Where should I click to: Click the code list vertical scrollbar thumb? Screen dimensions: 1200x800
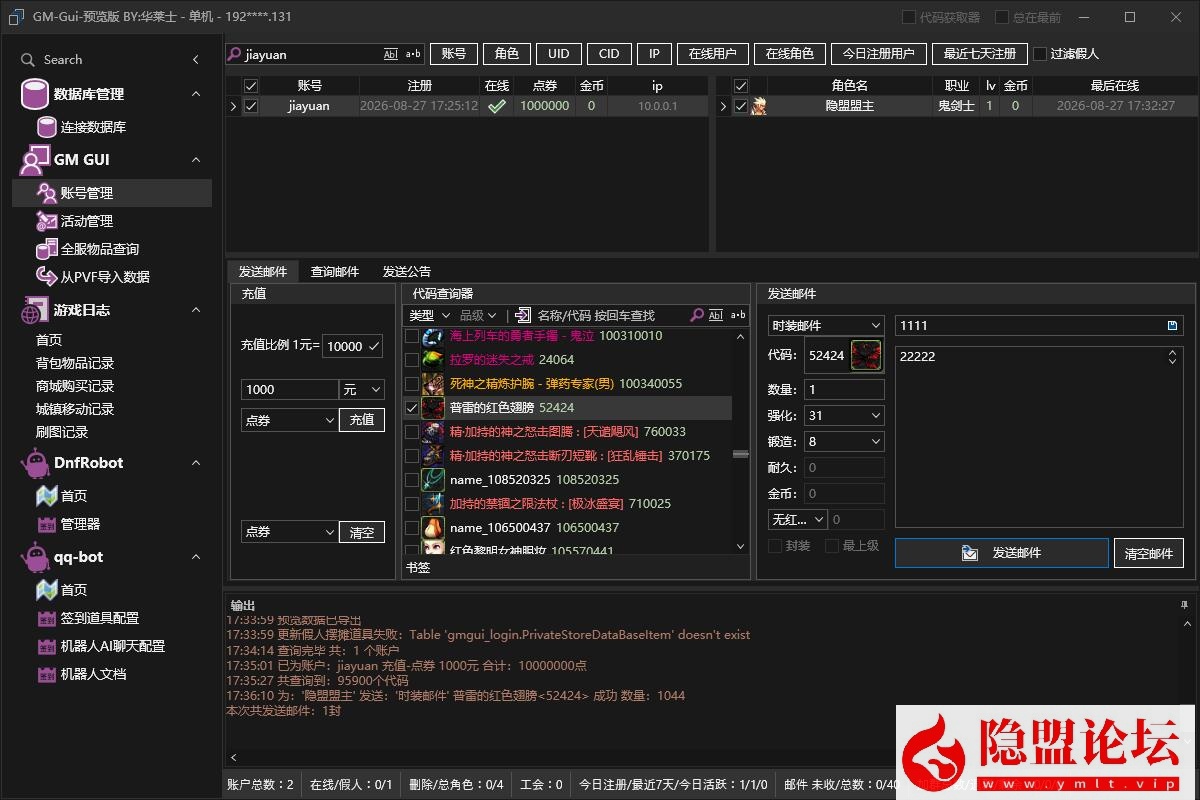[741, 454]
